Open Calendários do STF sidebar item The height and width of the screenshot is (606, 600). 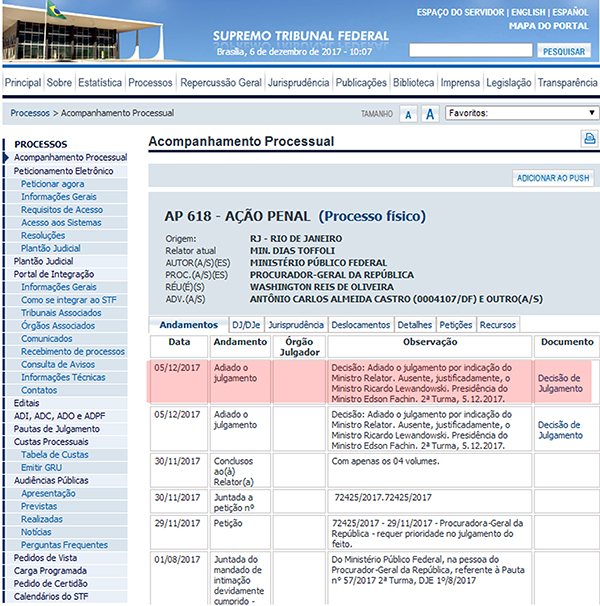coord(51,596)
